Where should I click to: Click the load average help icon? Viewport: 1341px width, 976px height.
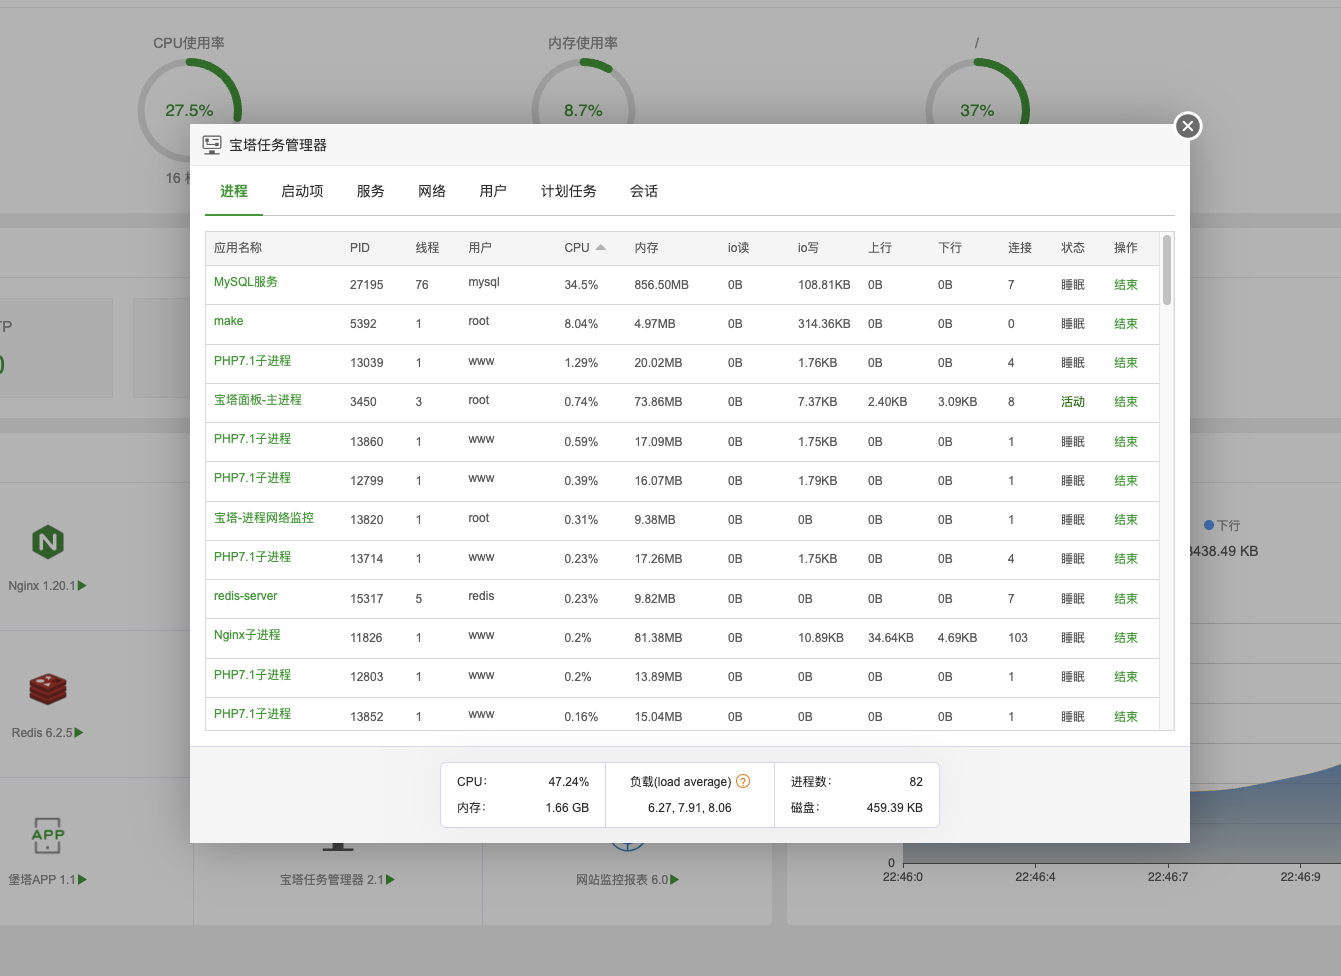click(743, 781)
